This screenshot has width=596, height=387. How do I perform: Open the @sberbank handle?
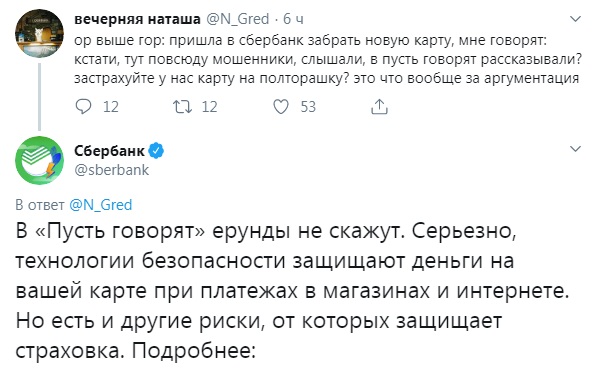pyautogui.click(x=112, y=170)
